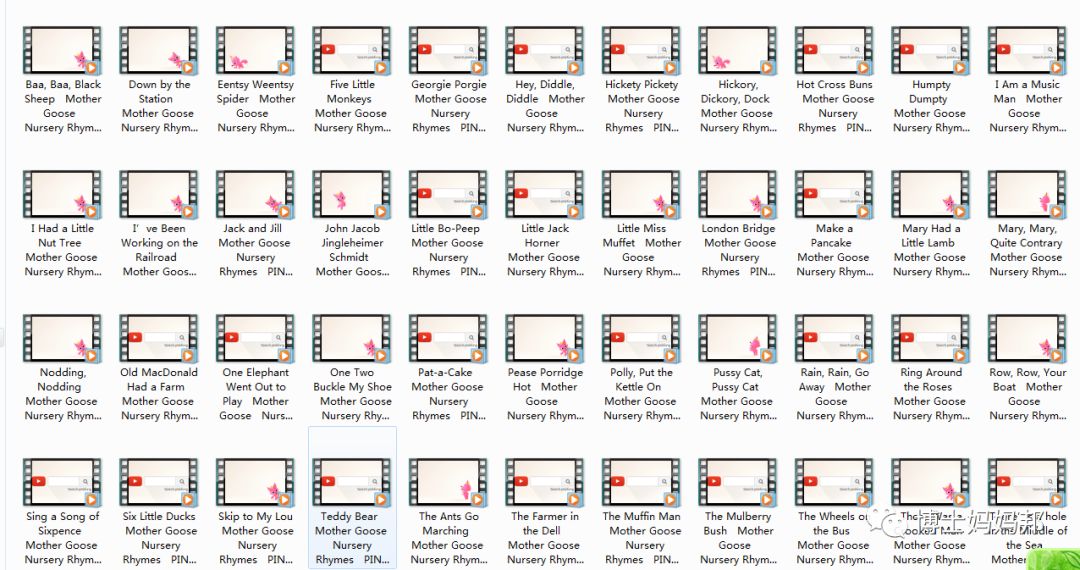Select the Old MacDonald Had a Farm icon
The image size is (1080, 570).
point(158,338)
